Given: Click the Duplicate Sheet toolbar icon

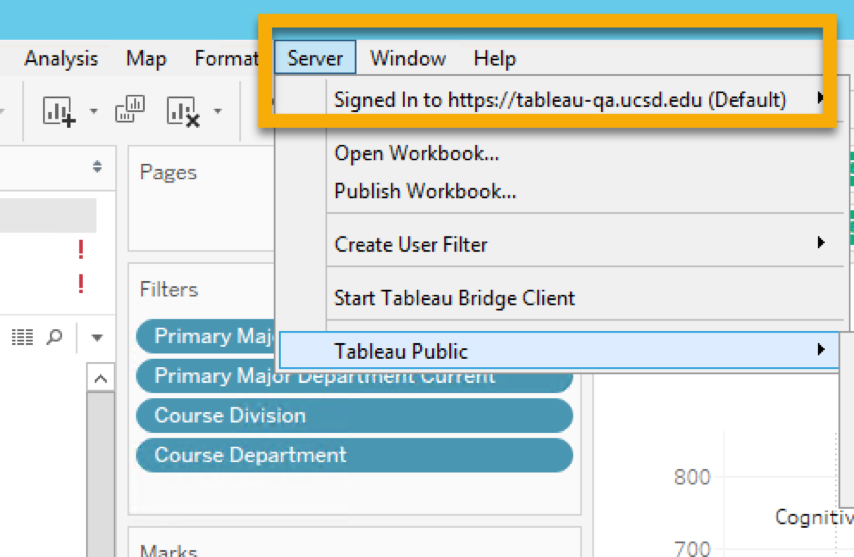Looking at the screenshot, I should point(130,109).
